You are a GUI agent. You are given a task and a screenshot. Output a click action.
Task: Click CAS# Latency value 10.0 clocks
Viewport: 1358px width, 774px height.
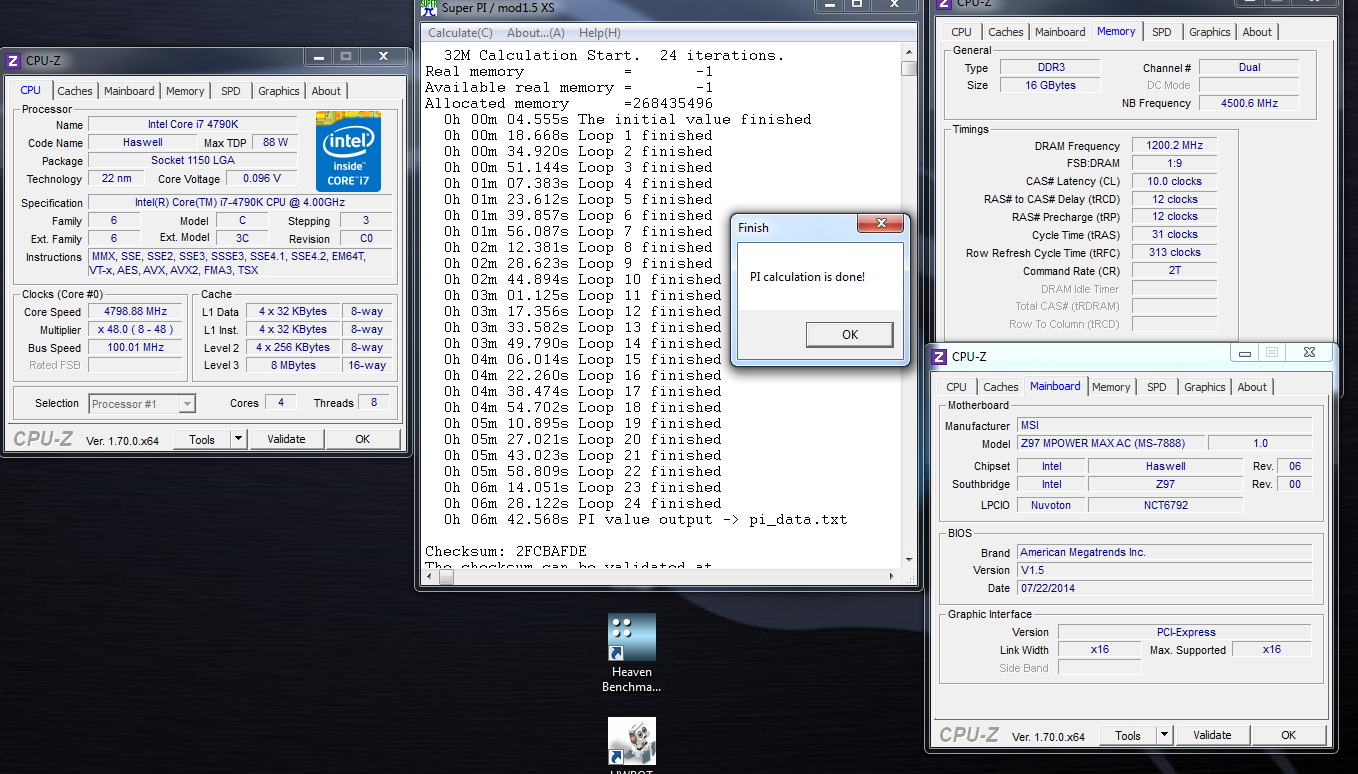(x=1174, y=181)
